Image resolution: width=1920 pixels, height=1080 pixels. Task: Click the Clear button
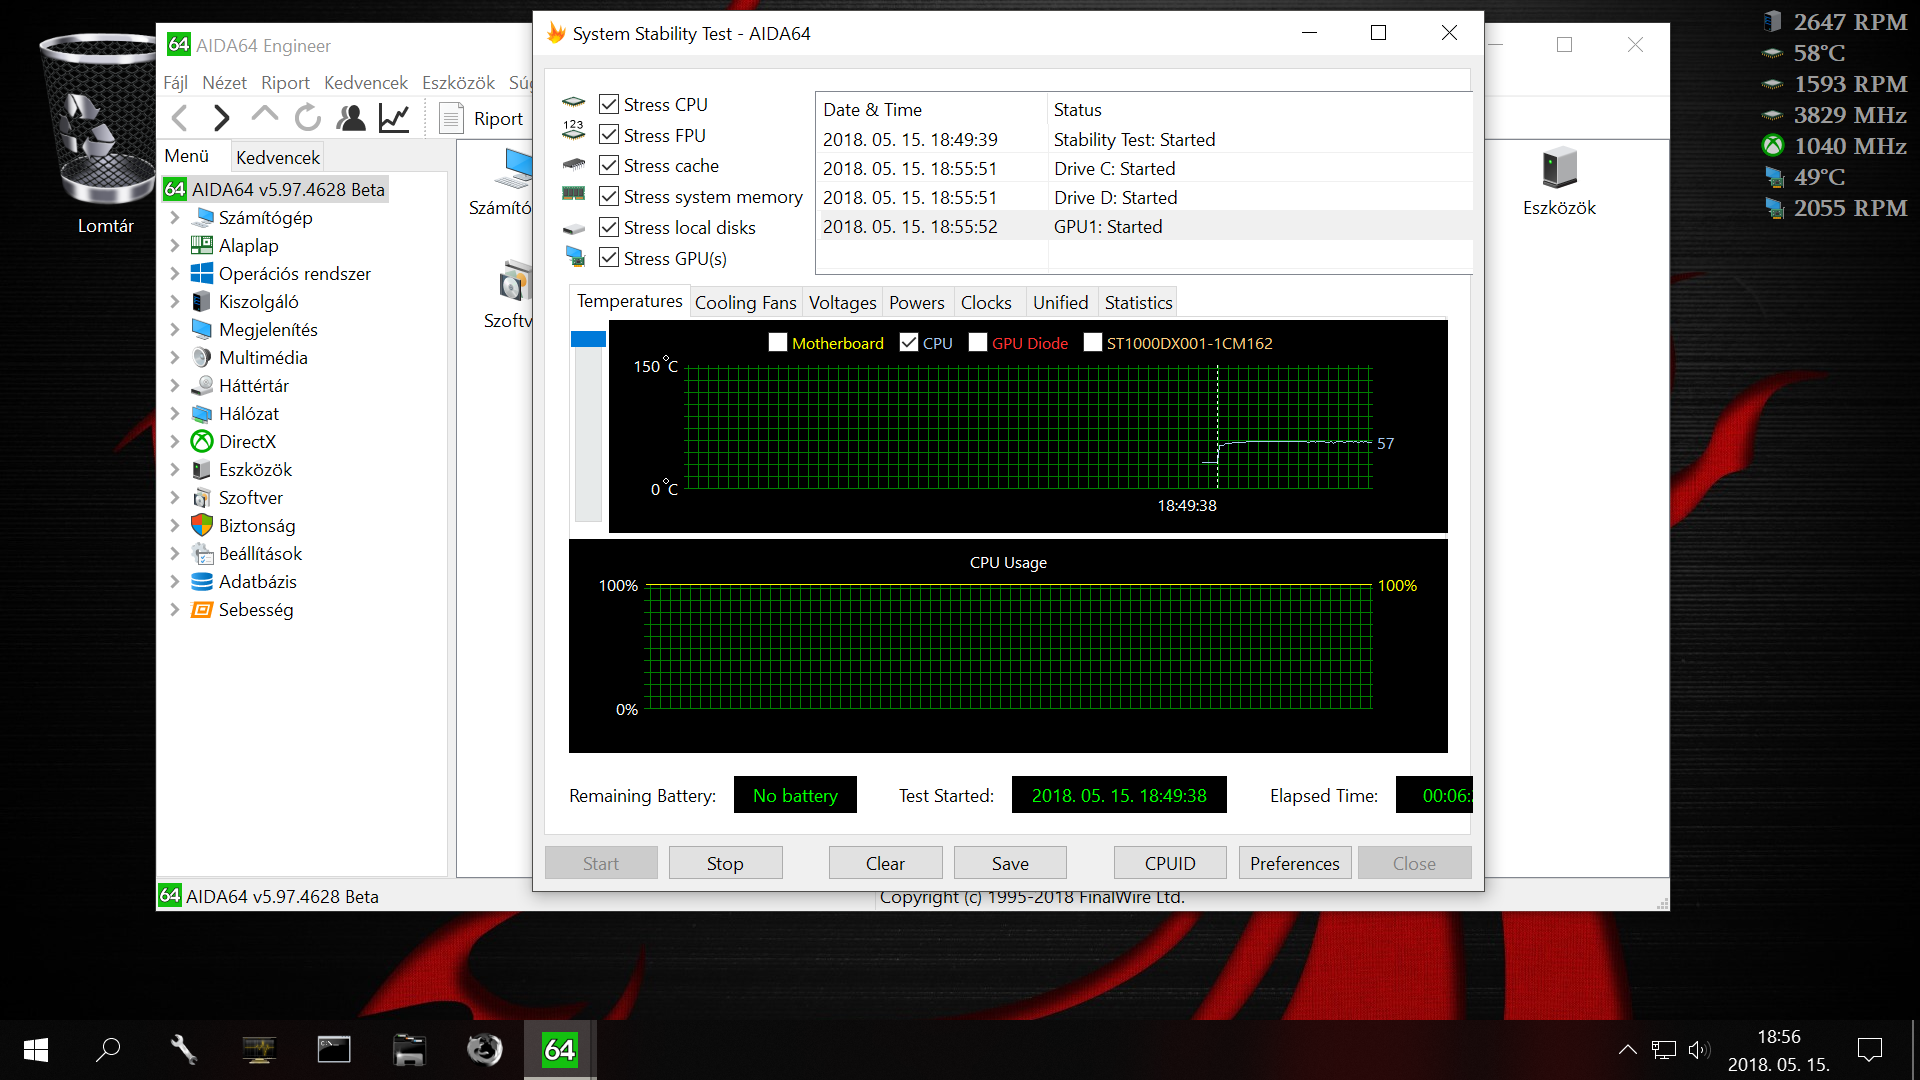[885, 863]
